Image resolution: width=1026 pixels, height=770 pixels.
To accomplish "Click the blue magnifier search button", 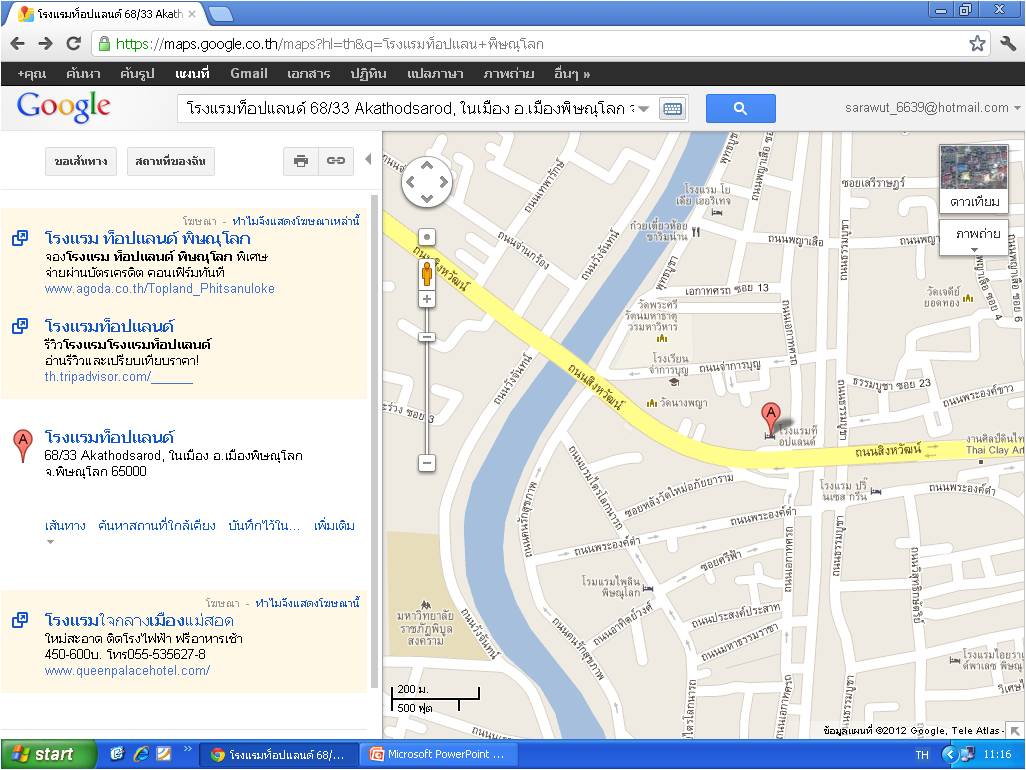I will point(741,108).
